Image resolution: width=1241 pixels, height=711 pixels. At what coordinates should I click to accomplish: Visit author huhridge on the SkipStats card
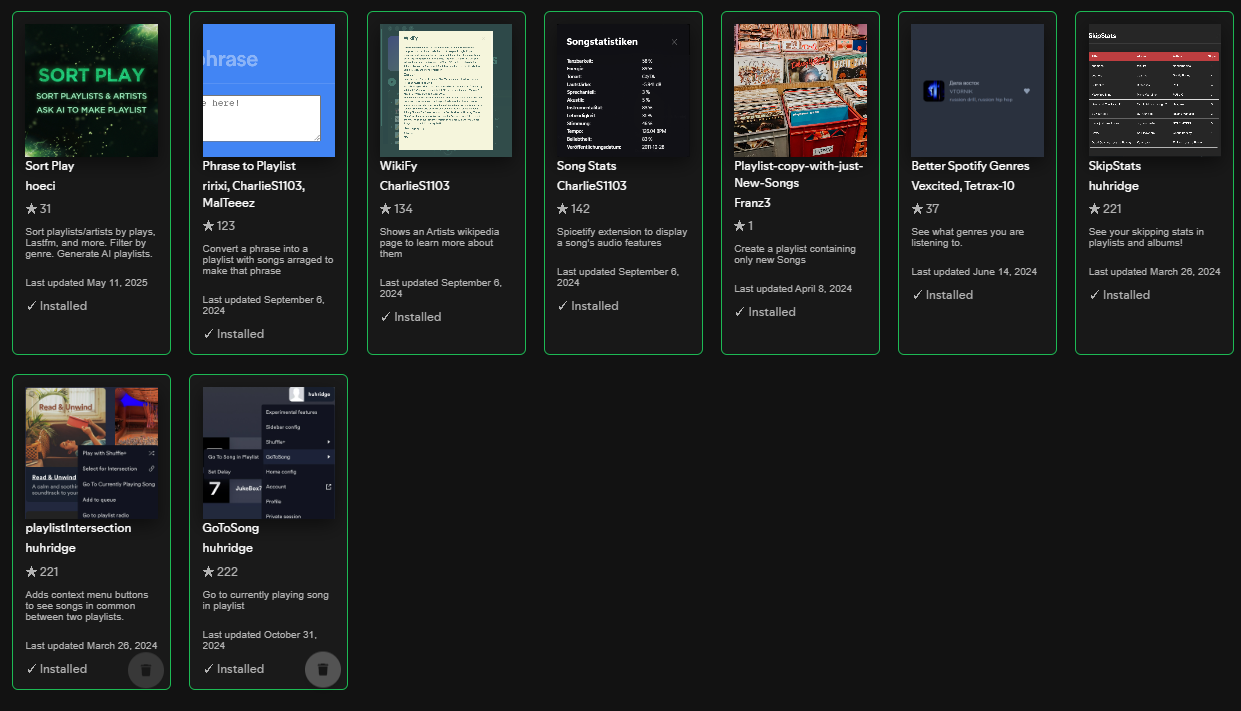[x=1114, y=186]
